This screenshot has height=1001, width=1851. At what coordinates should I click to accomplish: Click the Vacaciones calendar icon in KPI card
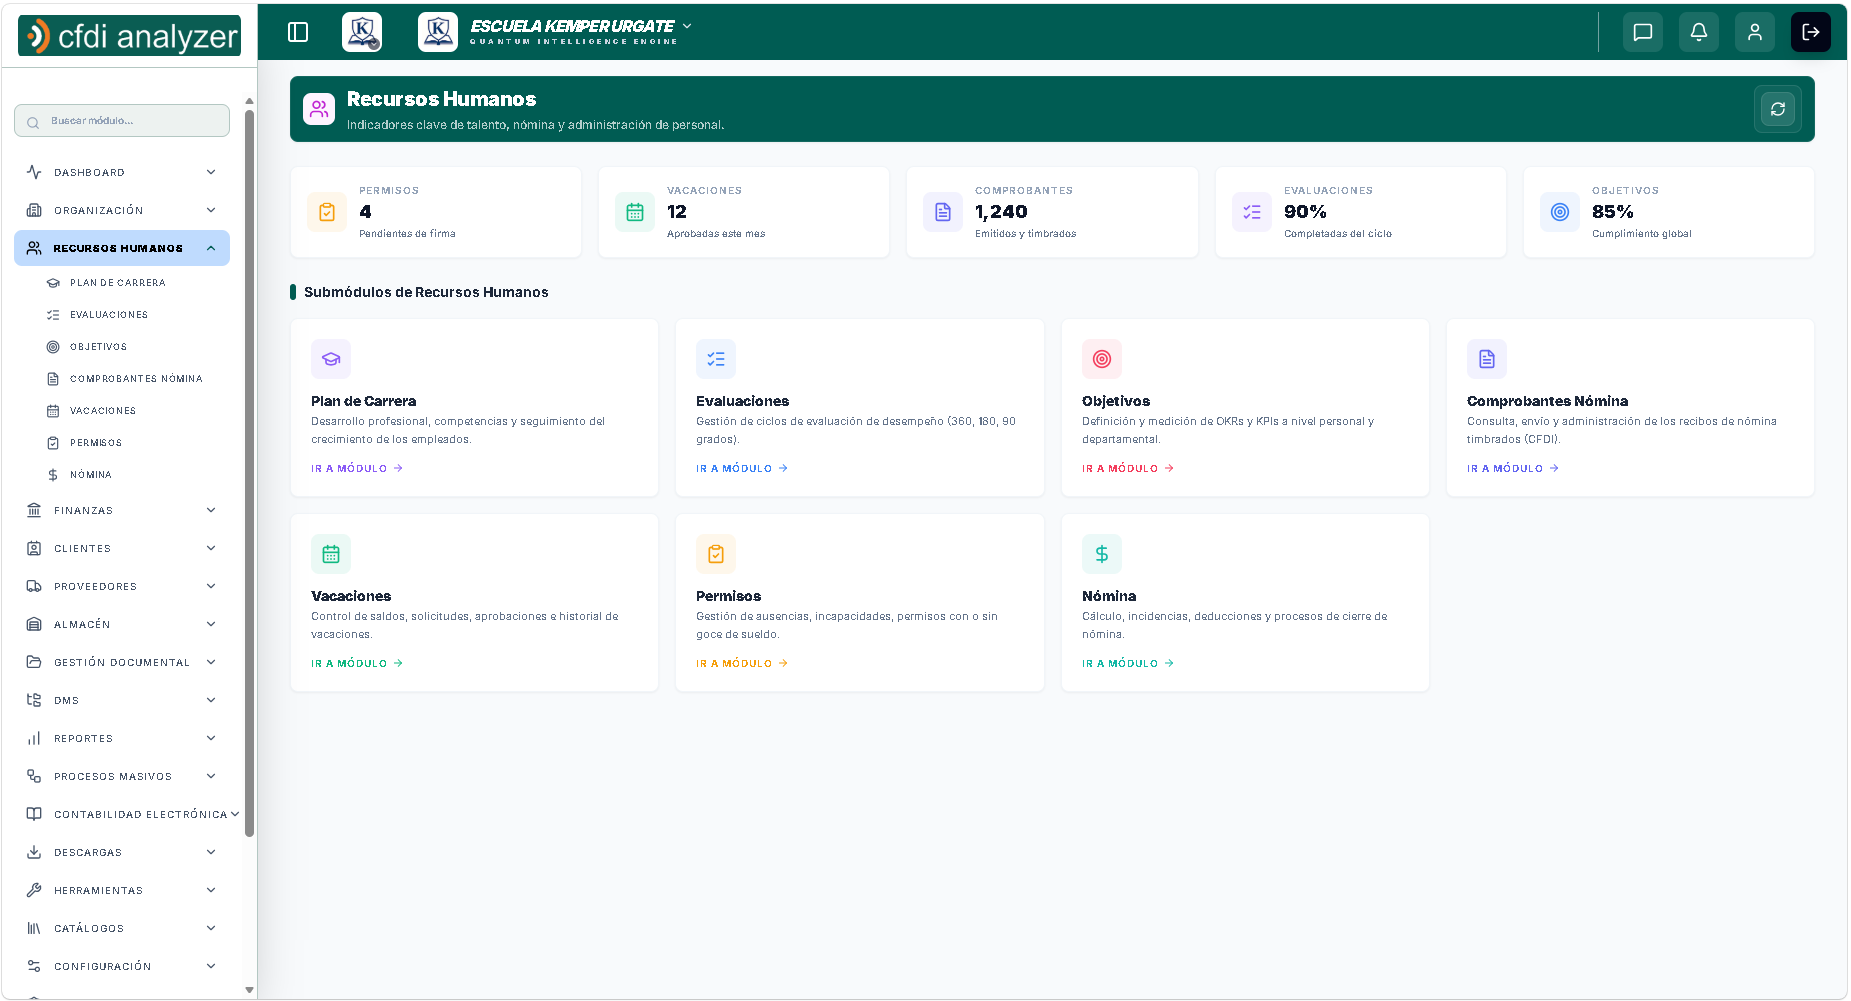click(635, 212)
